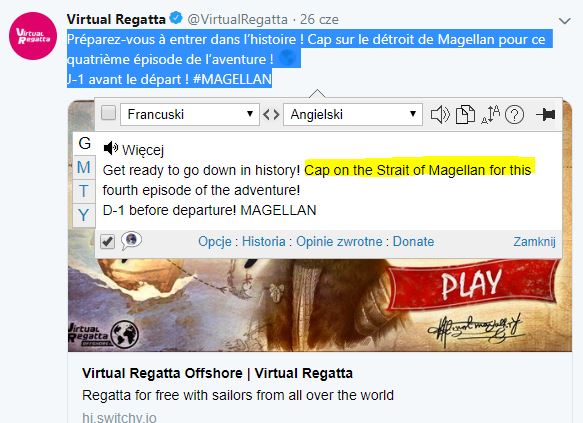Open the tweet options chevron menu

[564, 21]
